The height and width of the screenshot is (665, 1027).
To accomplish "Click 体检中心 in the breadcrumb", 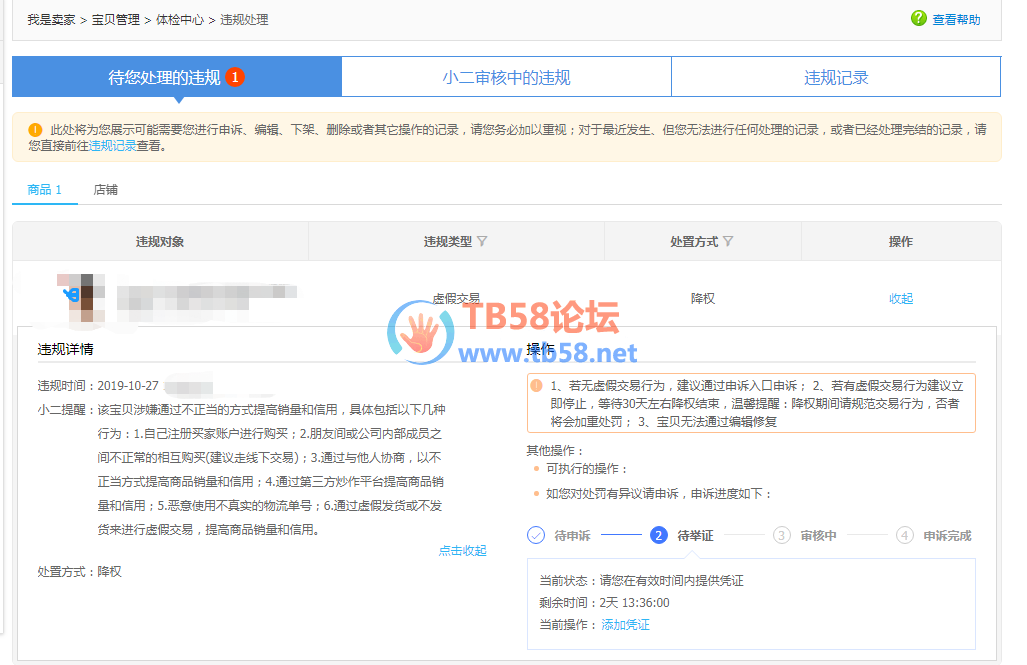I will coord(180,20).
